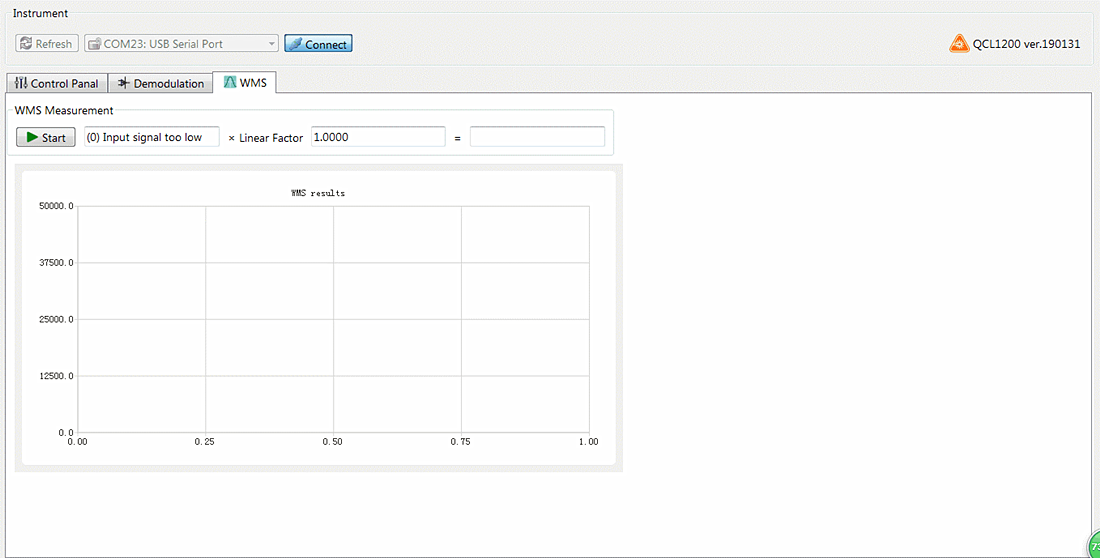Viewport: 1100px width, 558px height.
Task: Click the empty result field after equals sign
Action: coord(537,137)
